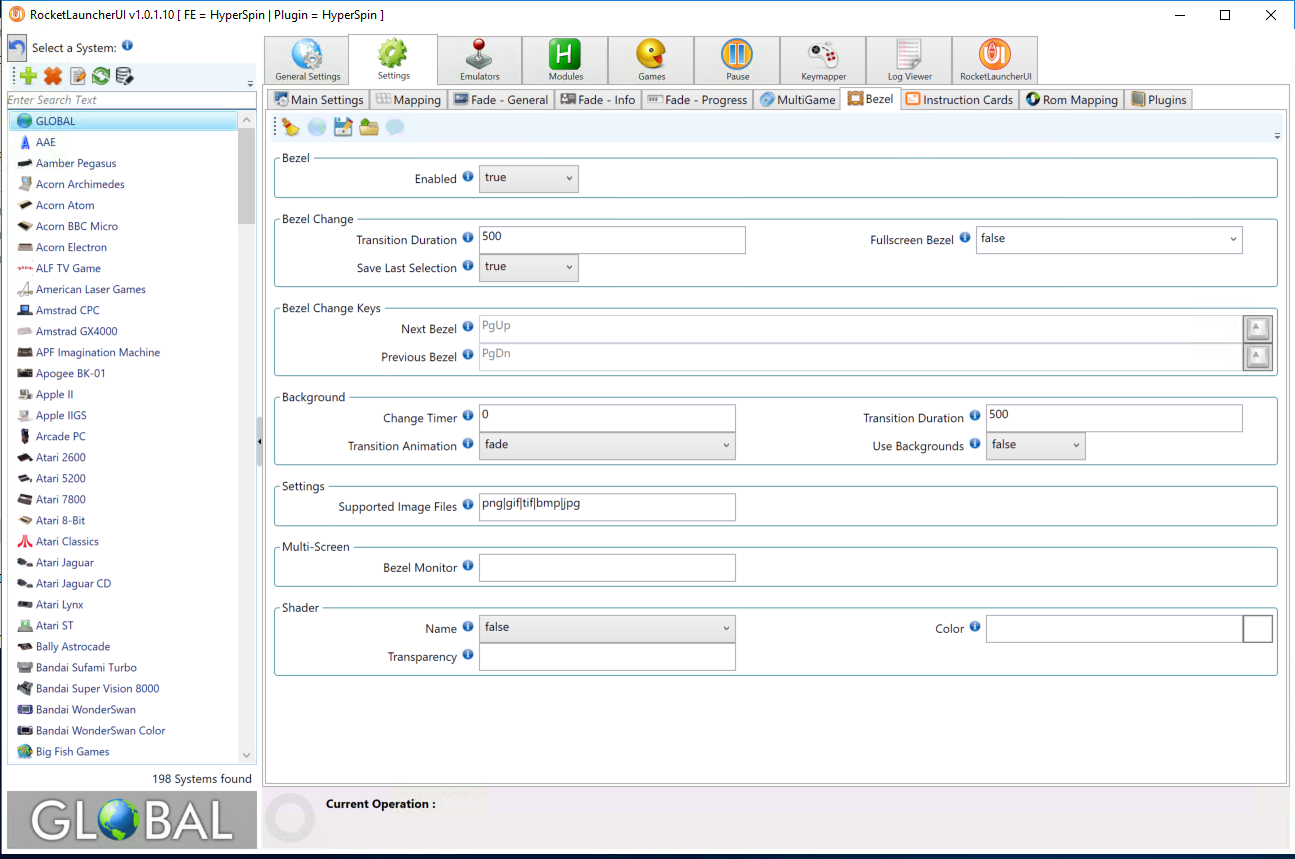Open the General Settings tab
The image size is (1295, 859).
(x=307, y=61)
